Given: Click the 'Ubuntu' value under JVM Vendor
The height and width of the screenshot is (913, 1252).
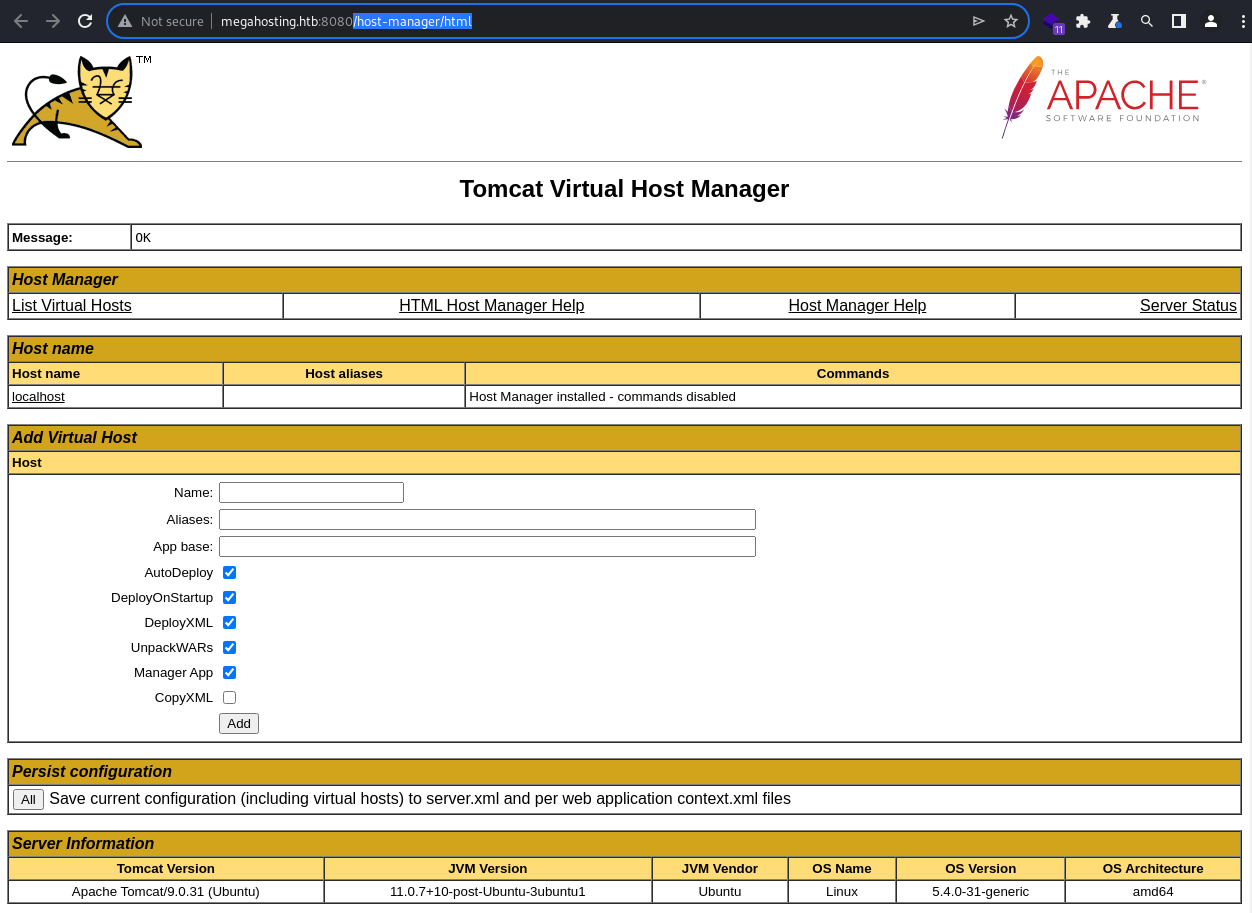Looking at the screenshot, I should (720, 892).
